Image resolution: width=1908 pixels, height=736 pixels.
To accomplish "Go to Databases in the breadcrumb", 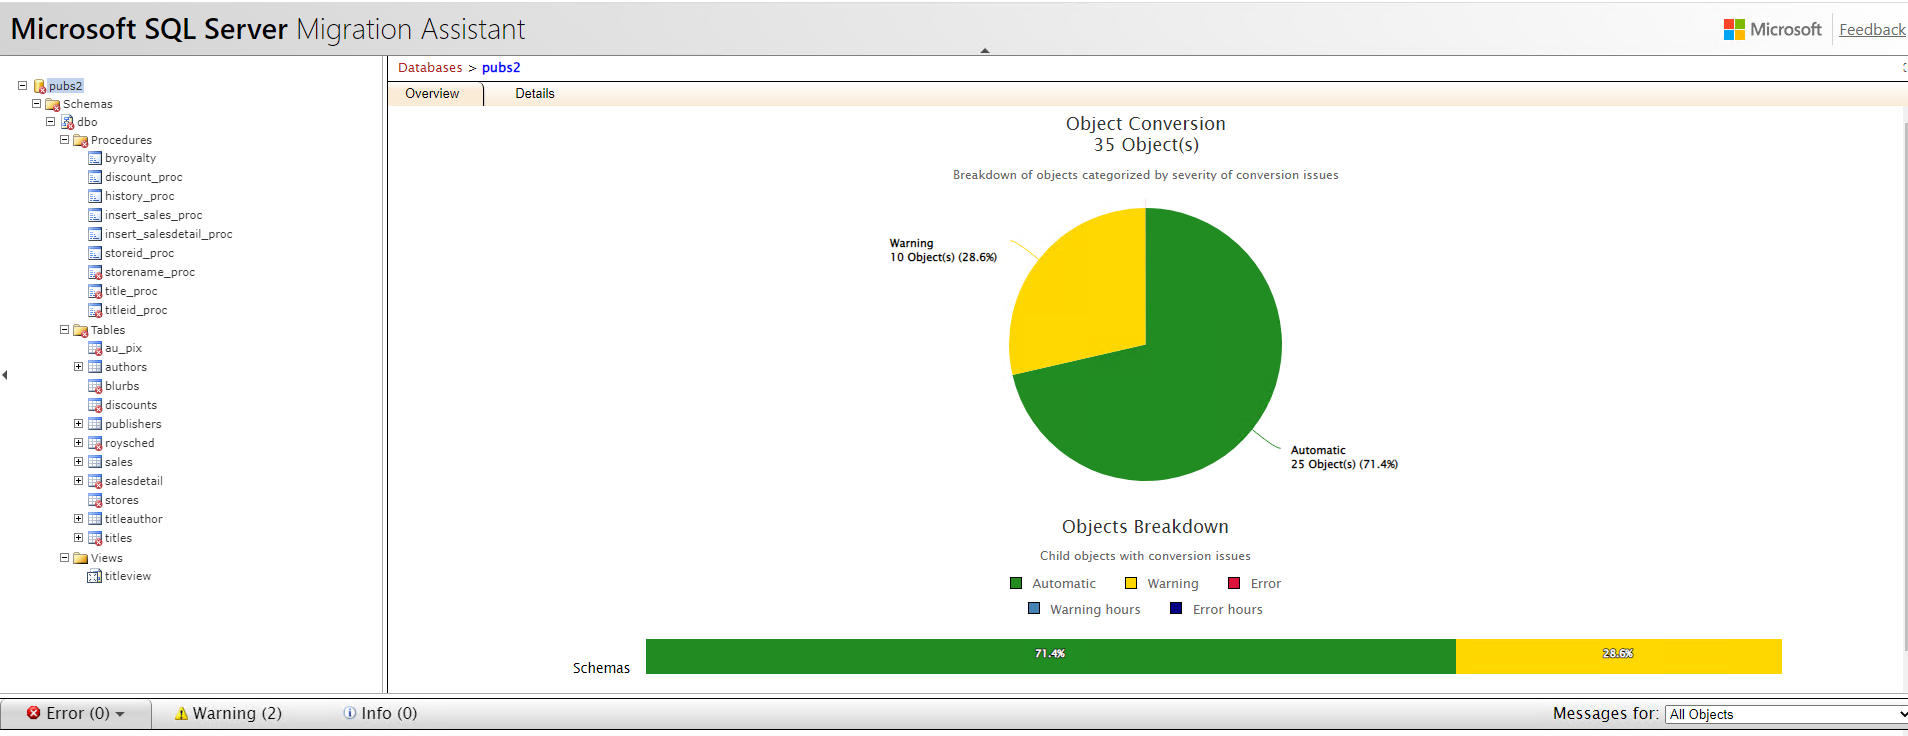I will pyautogui.click(x=430, y=68).
